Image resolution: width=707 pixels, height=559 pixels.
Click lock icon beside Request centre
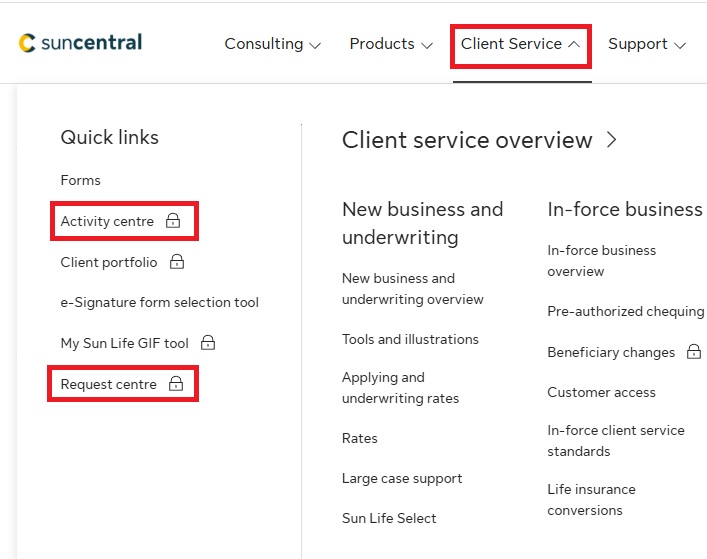point(176,384)
